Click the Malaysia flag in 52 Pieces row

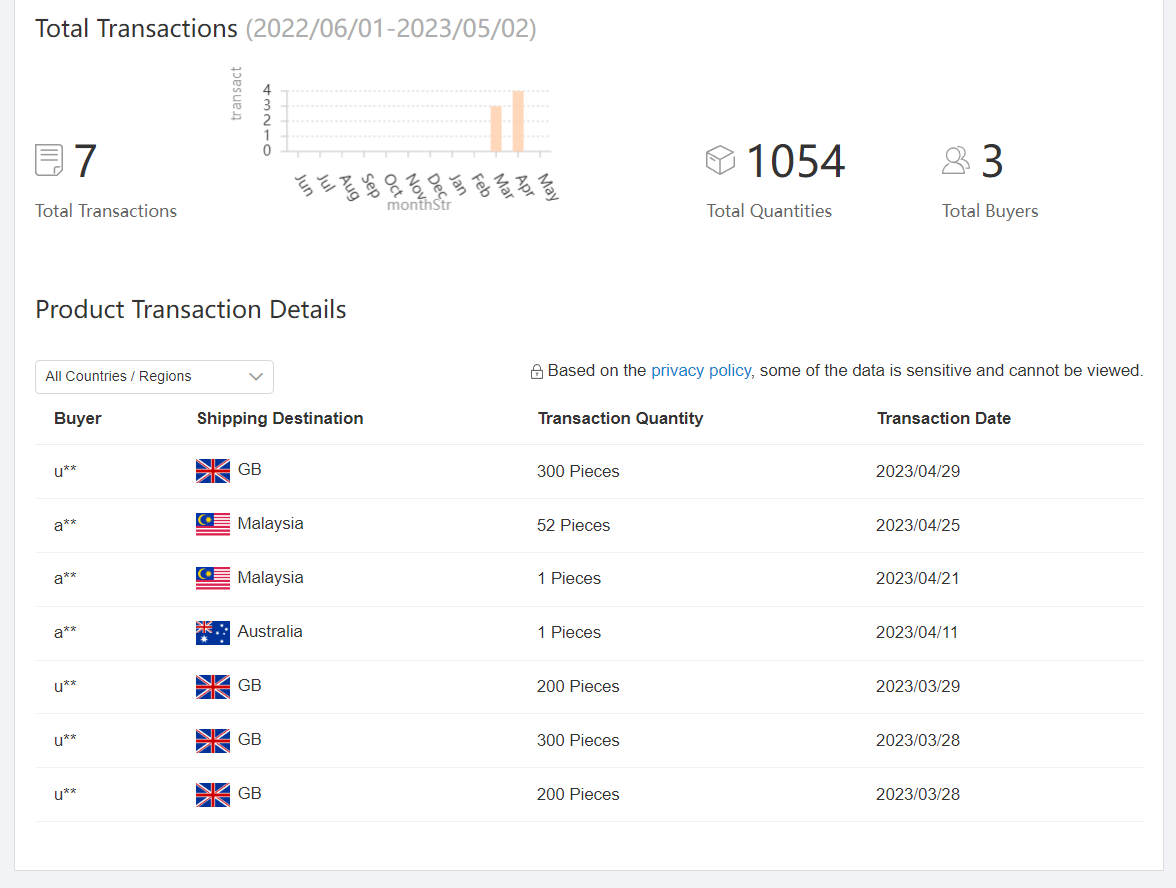click(213, 524)
